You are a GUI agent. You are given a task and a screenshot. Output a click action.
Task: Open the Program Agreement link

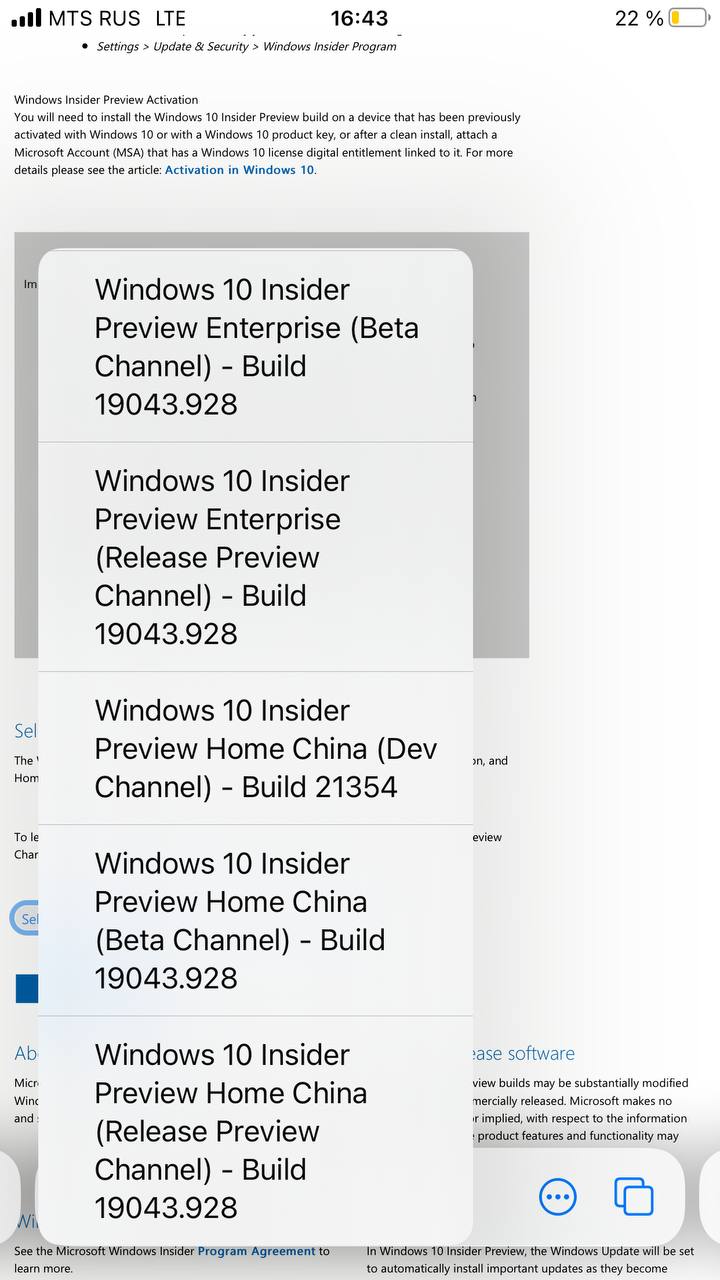(257, 1251)
